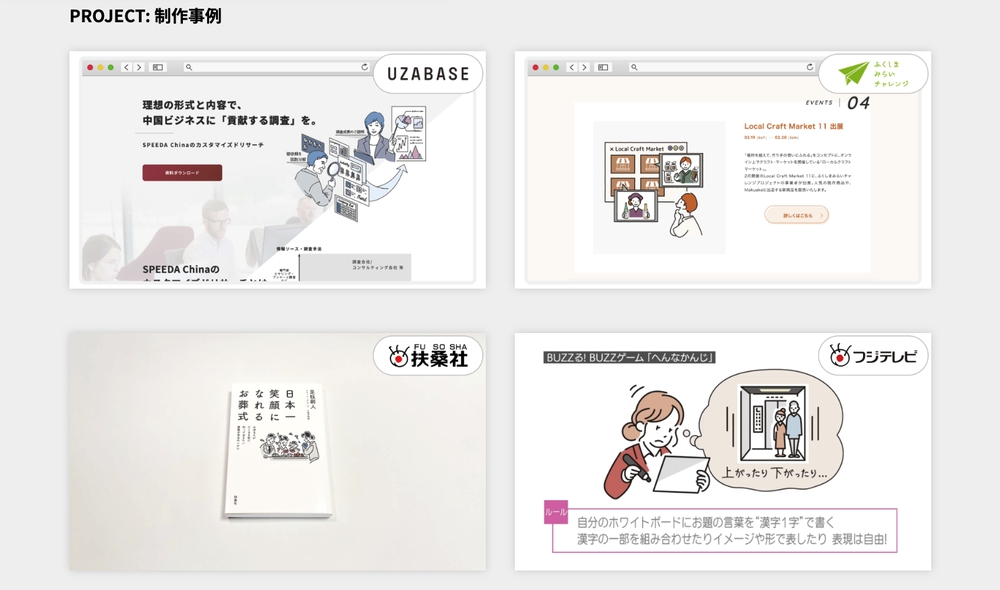Click the address bar in UZABASE browser mockup
The image size is (1000, 590).
click(276, 67)
